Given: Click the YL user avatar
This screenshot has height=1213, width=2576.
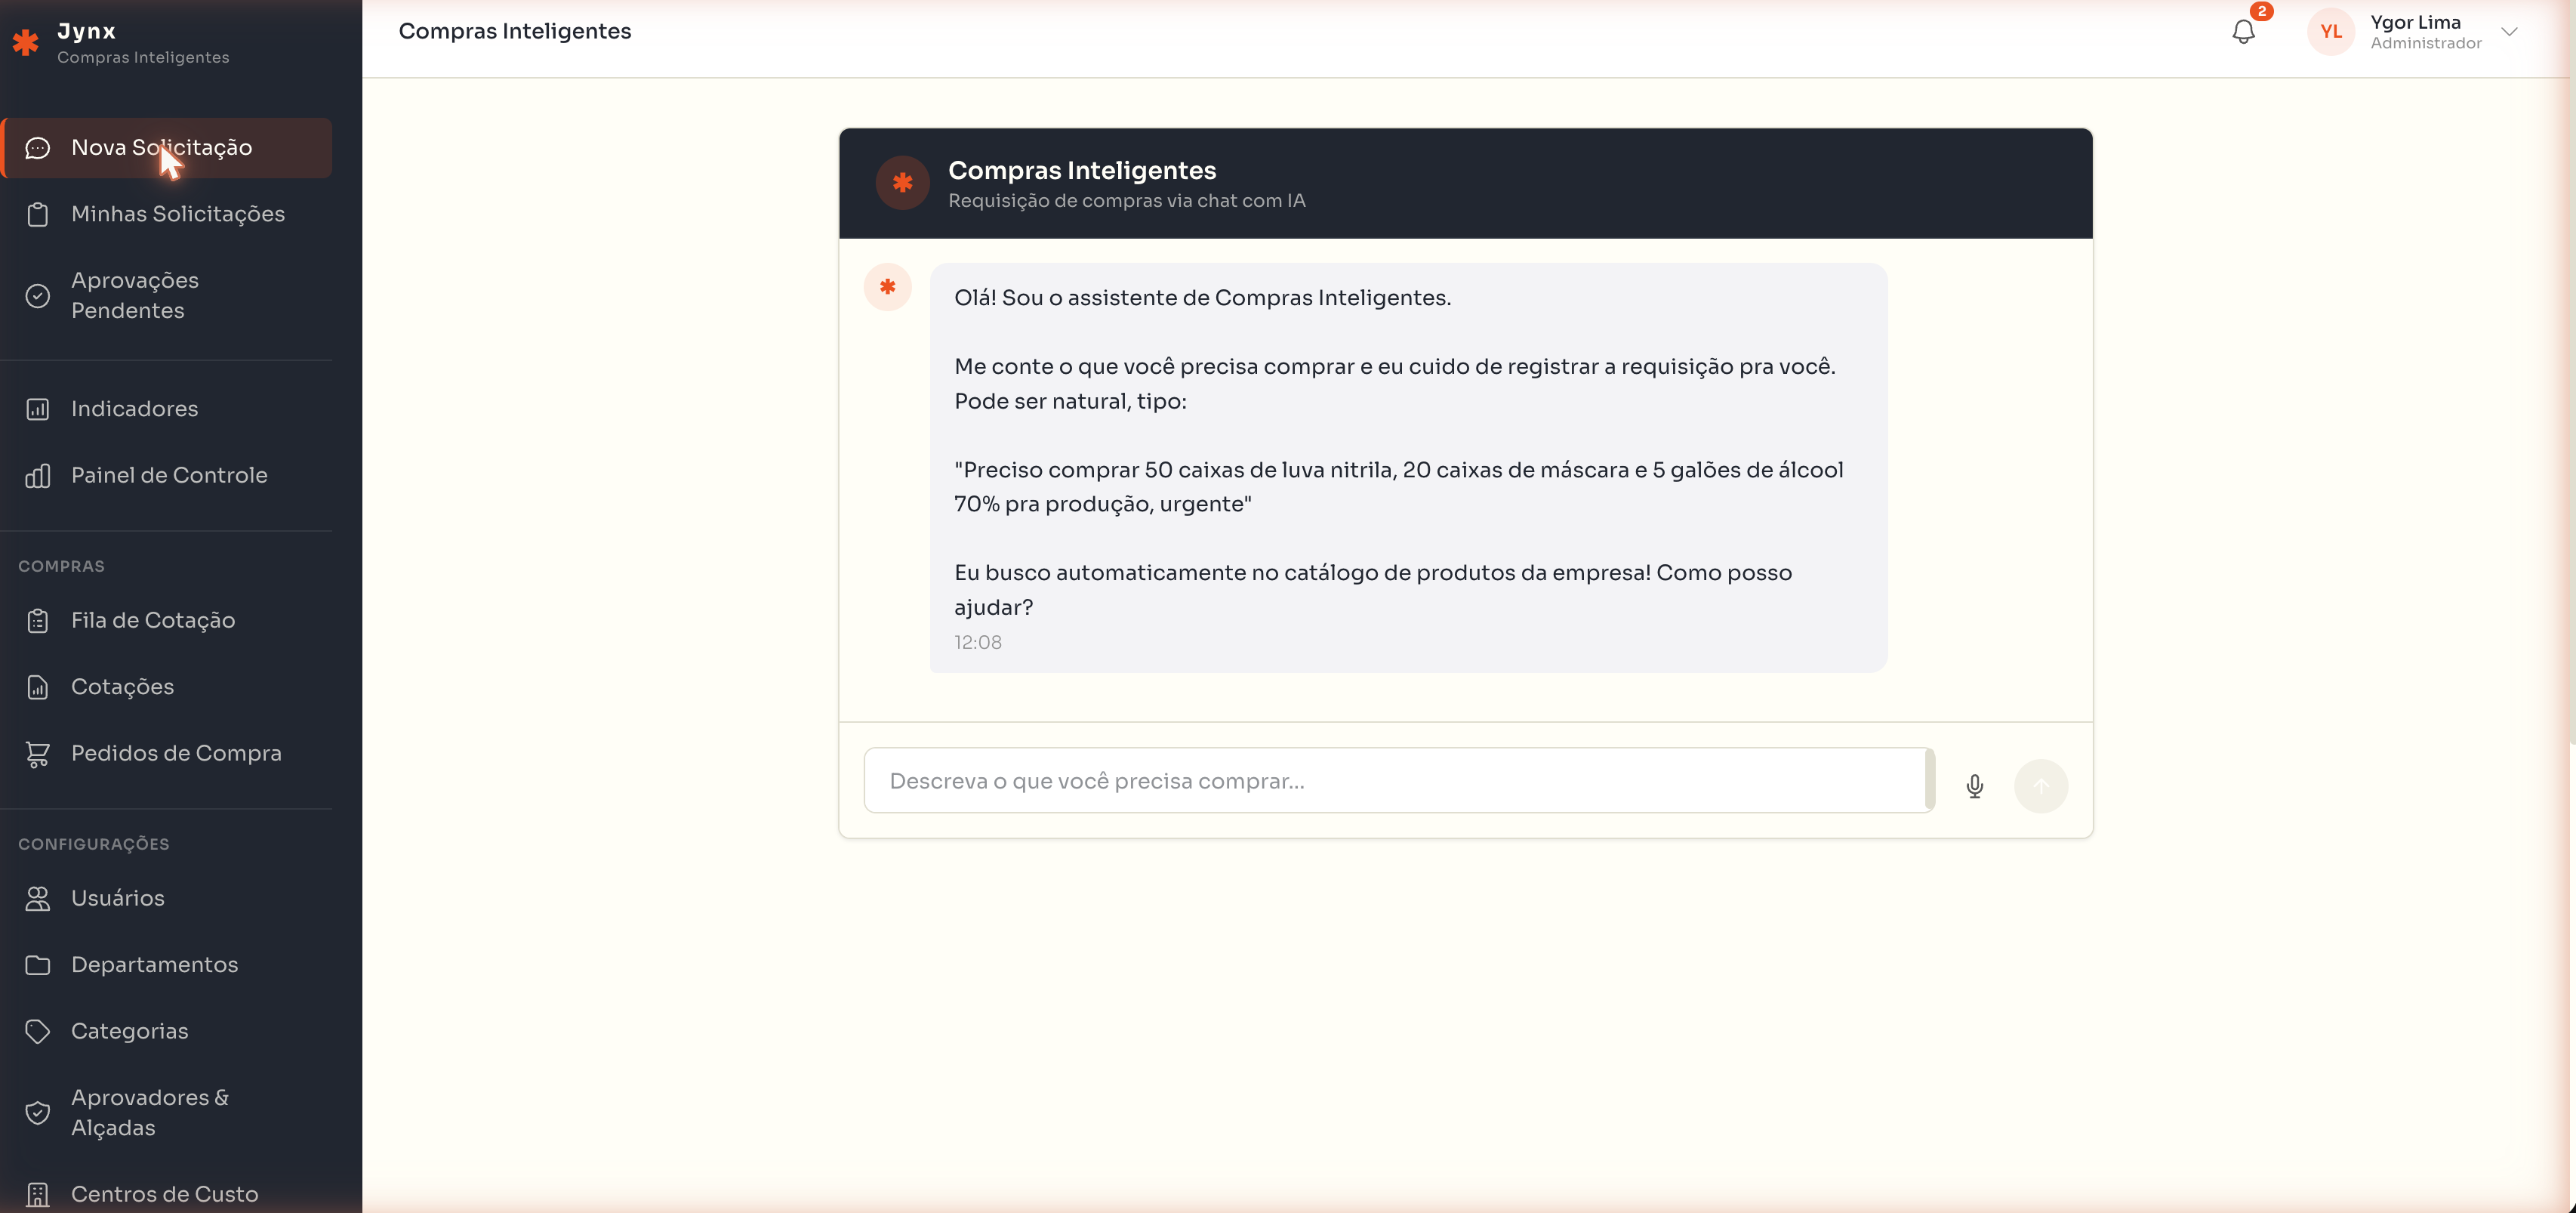Looking at the screenshot, I should (2330, 32).
